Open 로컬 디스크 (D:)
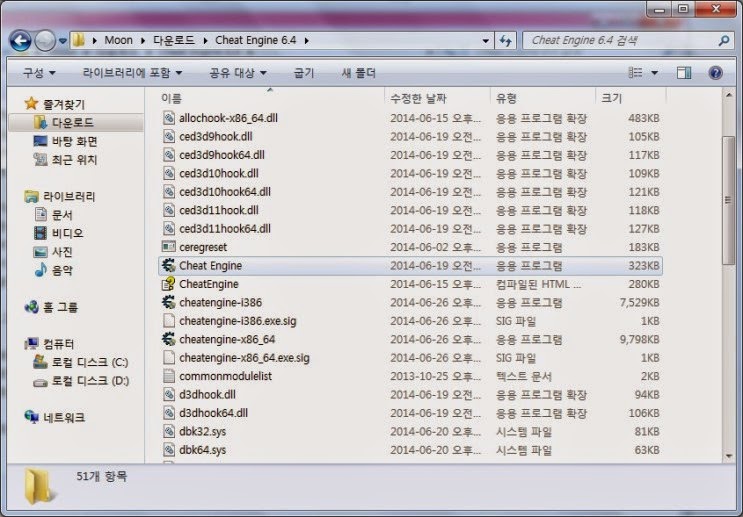Screen dimensions: 743x517 point(90,381)
